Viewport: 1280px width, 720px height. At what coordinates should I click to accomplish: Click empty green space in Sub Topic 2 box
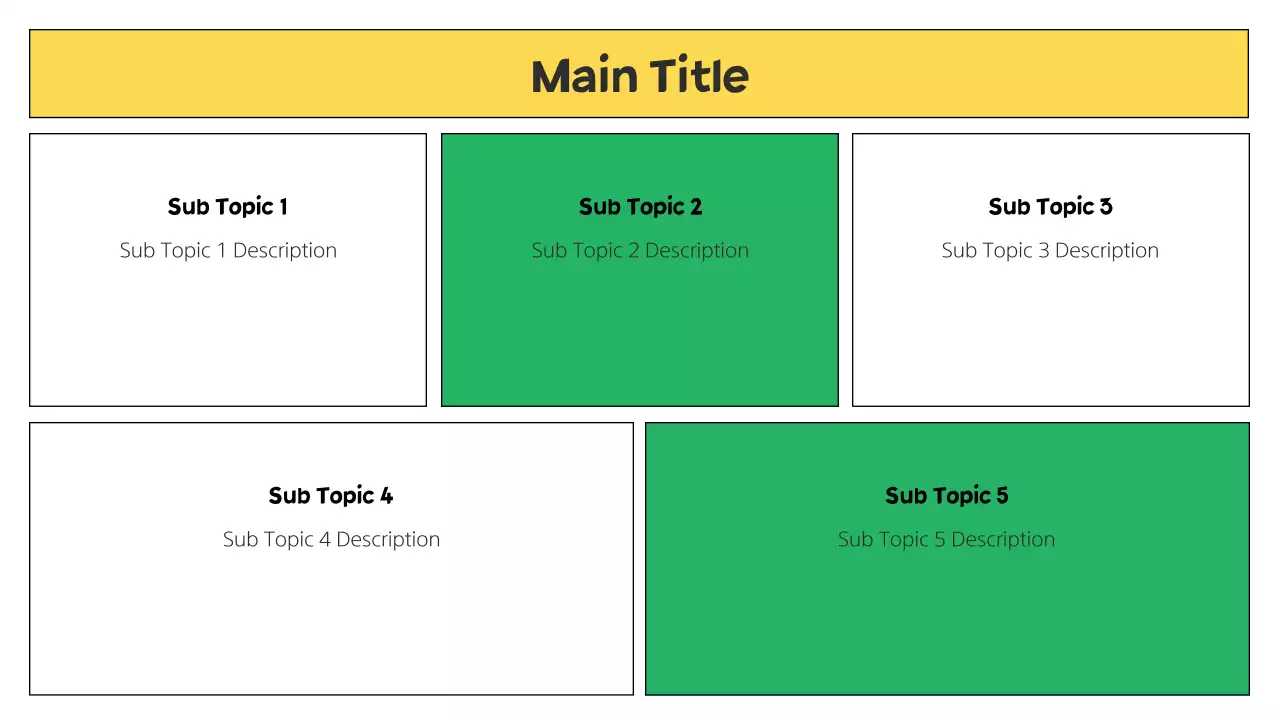coord(640,340)
